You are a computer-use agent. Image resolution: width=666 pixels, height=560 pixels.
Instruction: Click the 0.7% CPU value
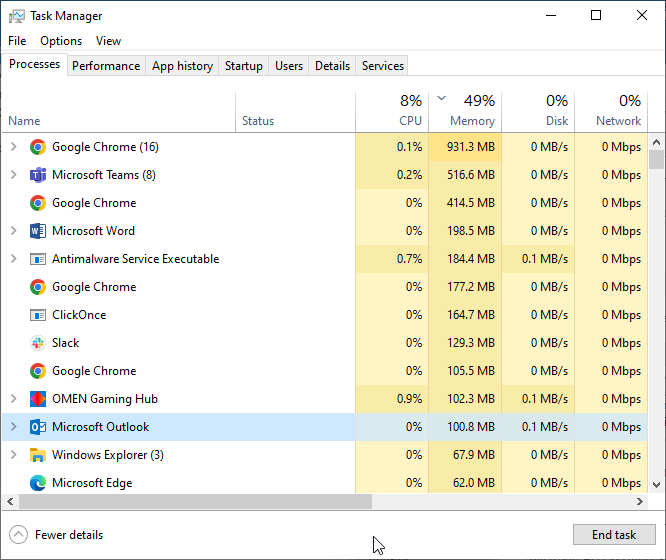pyautogui.click(x=409, y=259)
